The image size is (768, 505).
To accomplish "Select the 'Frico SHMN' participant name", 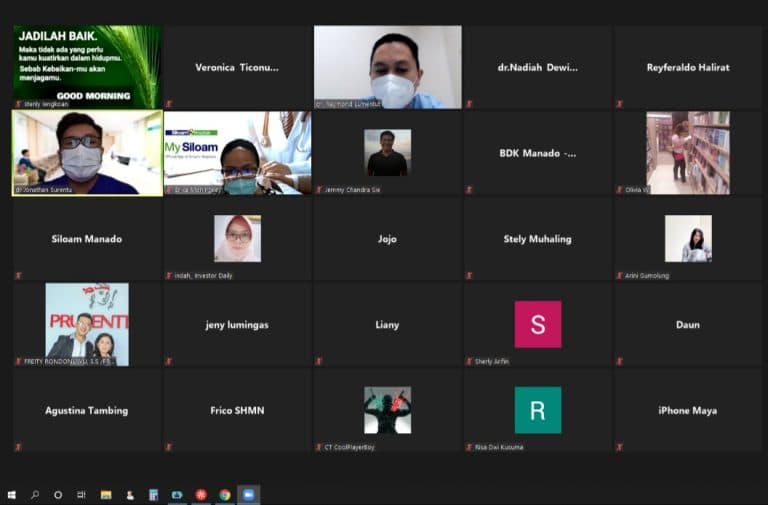I will click(x=237, y=410).
